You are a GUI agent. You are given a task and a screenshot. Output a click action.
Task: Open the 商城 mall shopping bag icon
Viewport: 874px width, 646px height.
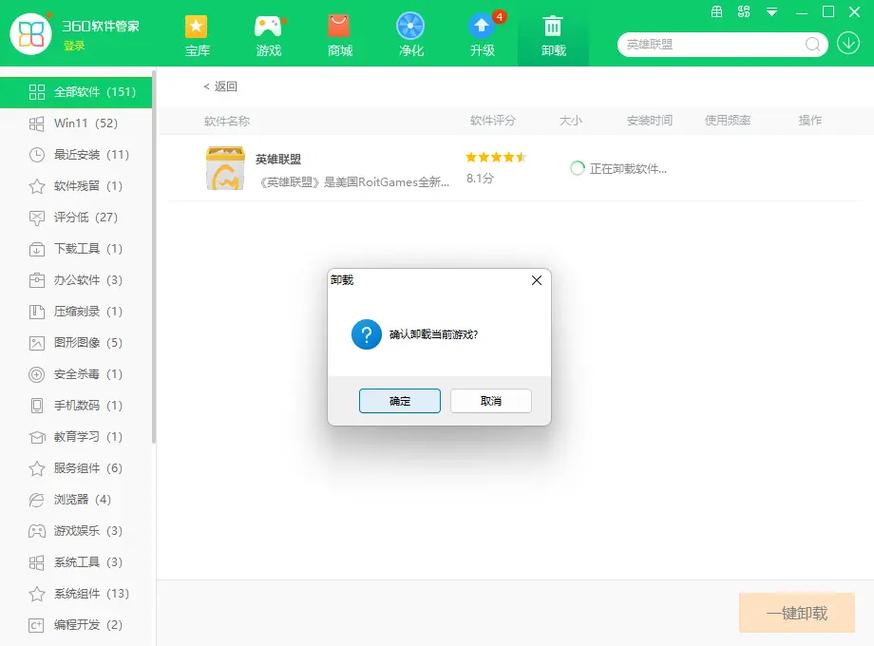(x=339, y=28)
